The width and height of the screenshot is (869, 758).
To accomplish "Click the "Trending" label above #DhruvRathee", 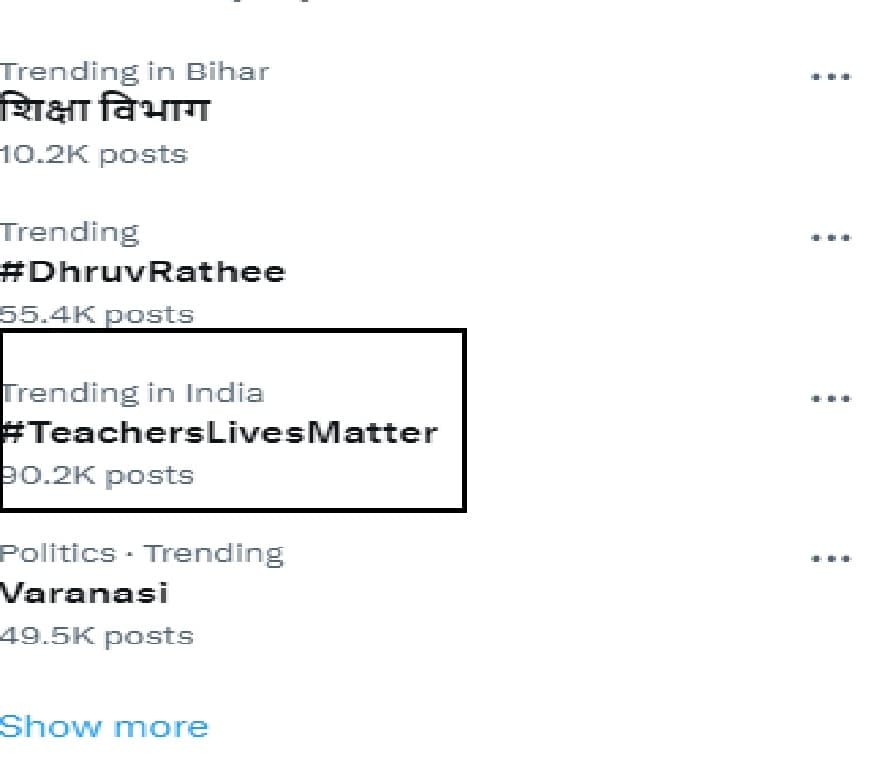I will 69,232.
